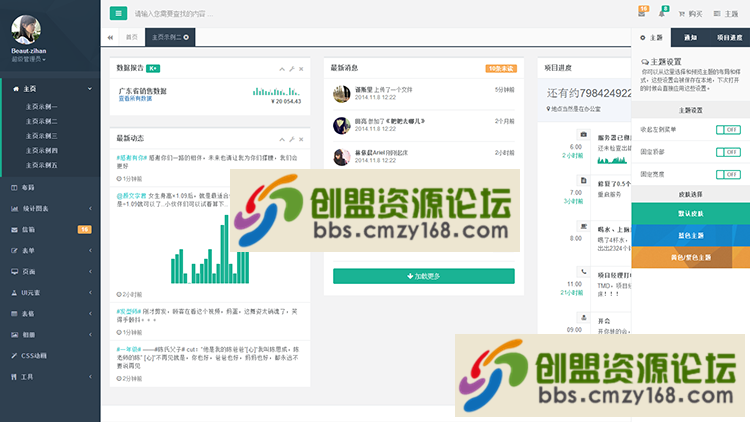Click the 表格 table icon in the sidebar

14,314
